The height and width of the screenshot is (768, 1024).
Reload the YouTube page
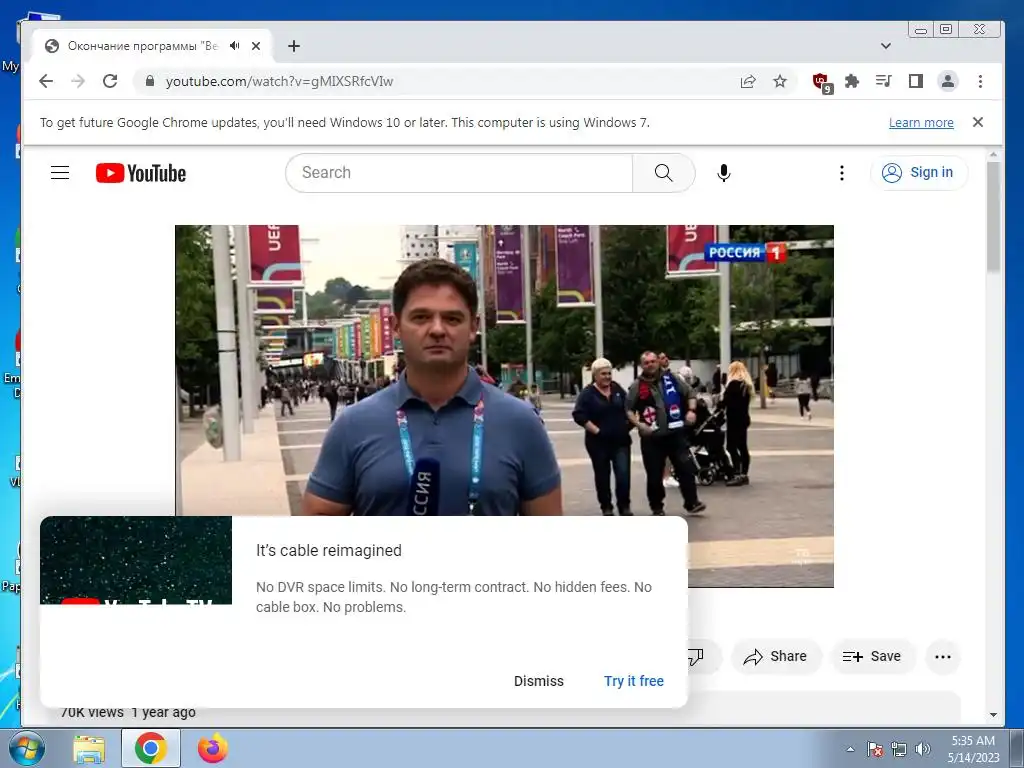pos(110,81)
